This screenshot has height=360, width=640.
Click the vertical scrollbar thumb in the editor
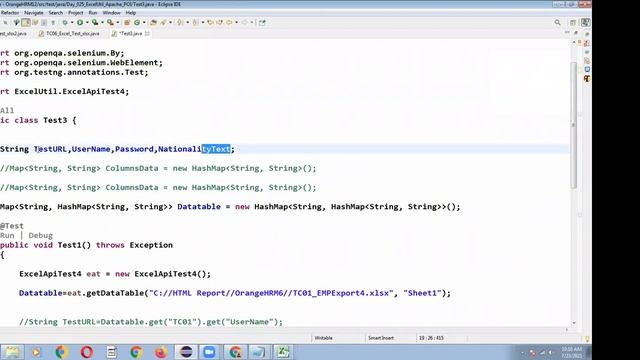coord(573,124)
